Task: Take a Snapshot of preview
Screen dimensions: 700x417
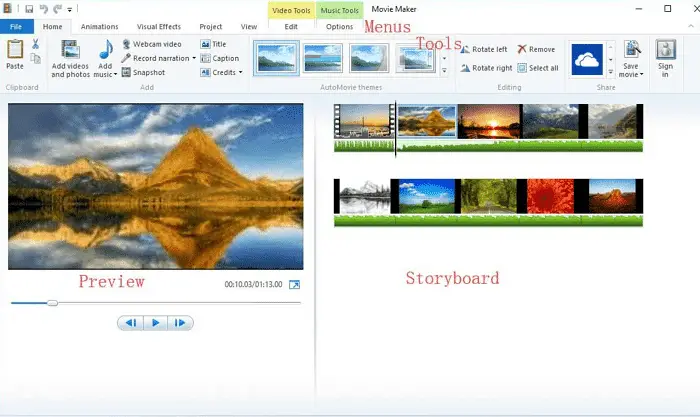Action: point(143,72)
